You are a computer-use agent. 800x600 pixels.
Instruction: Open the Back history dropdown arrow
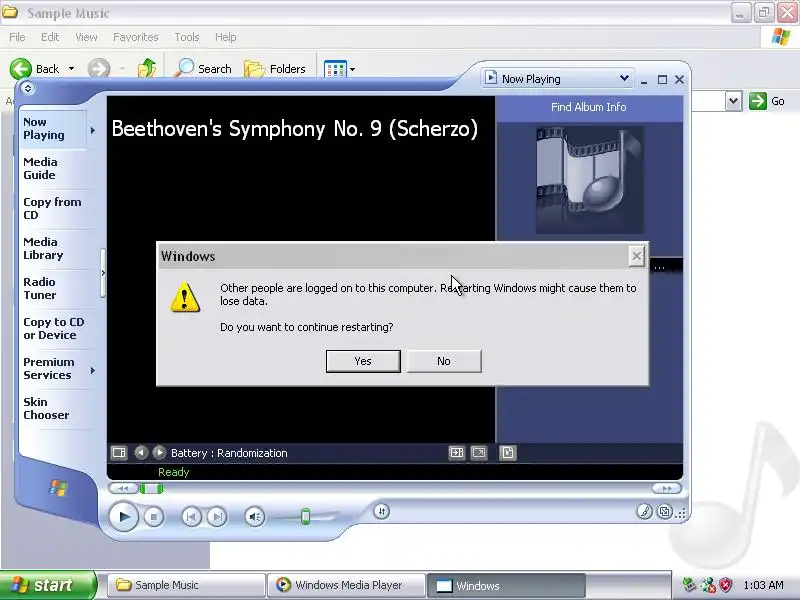71,68
